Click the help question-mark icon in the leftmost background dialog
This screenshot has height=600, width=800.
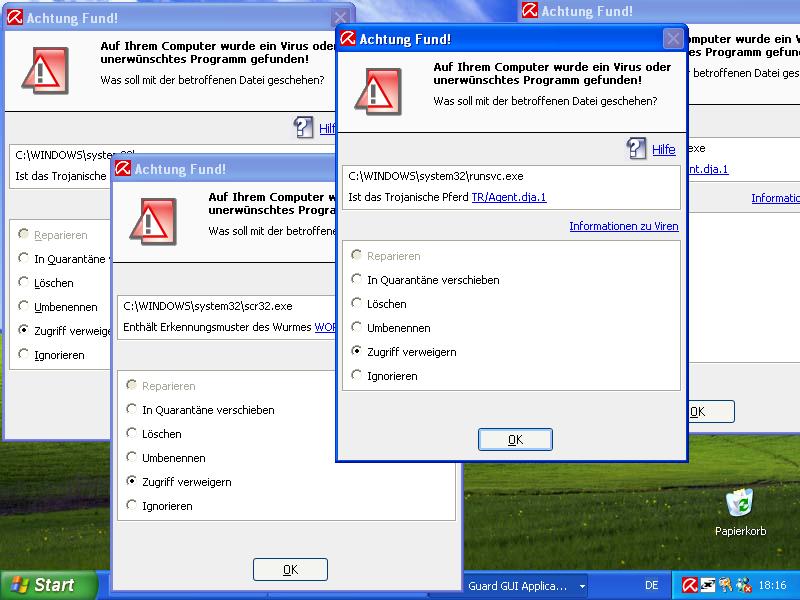pyautogui.click(x=303, y=128)
